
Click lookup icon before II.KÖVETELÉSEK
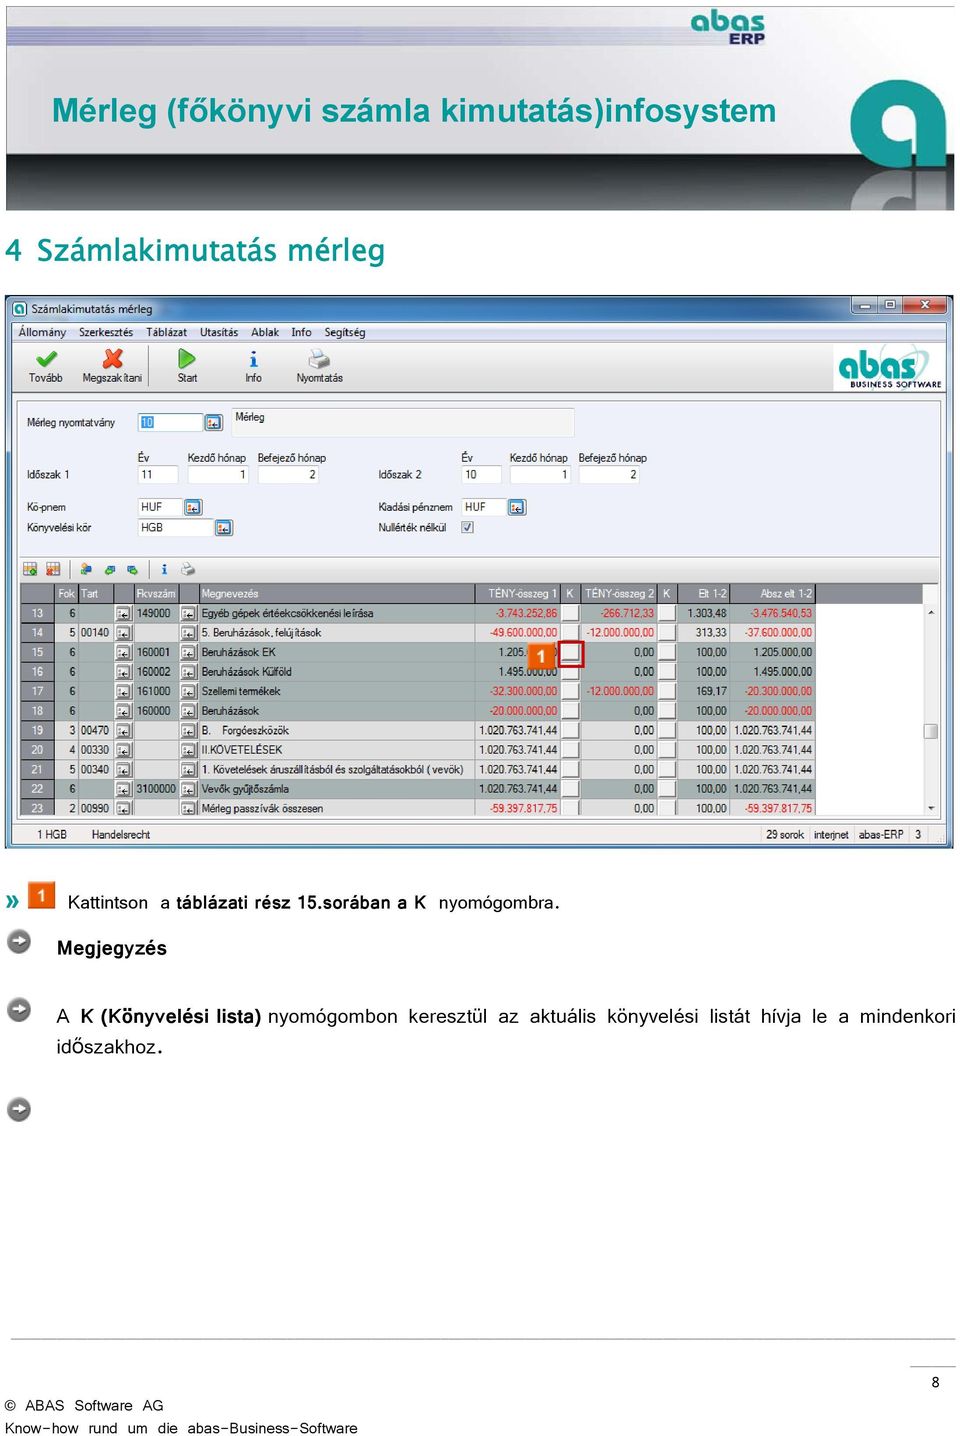(x=188, y=750)
